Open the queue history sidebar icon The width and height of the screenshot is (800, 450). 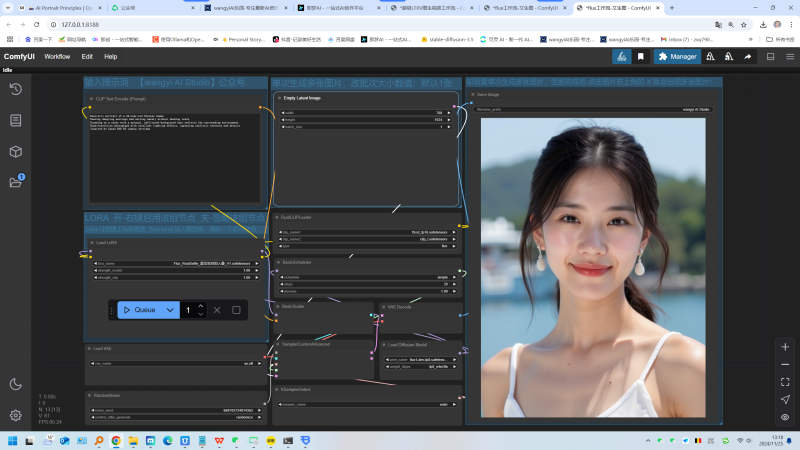(x=16, y=89)
